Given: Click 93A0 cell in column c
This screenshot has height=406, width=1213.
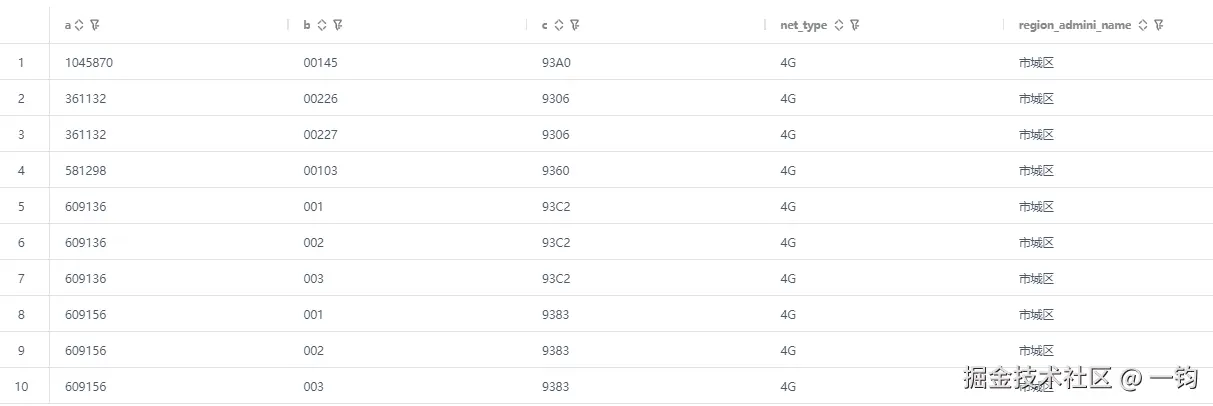Looking at the screenshot, I should [556, 62].
